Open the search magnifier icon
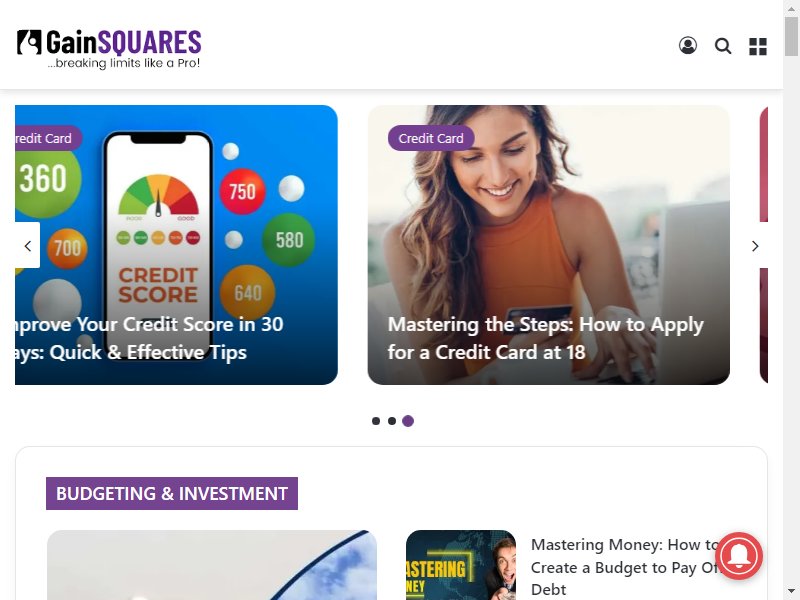 coord(723,46)
